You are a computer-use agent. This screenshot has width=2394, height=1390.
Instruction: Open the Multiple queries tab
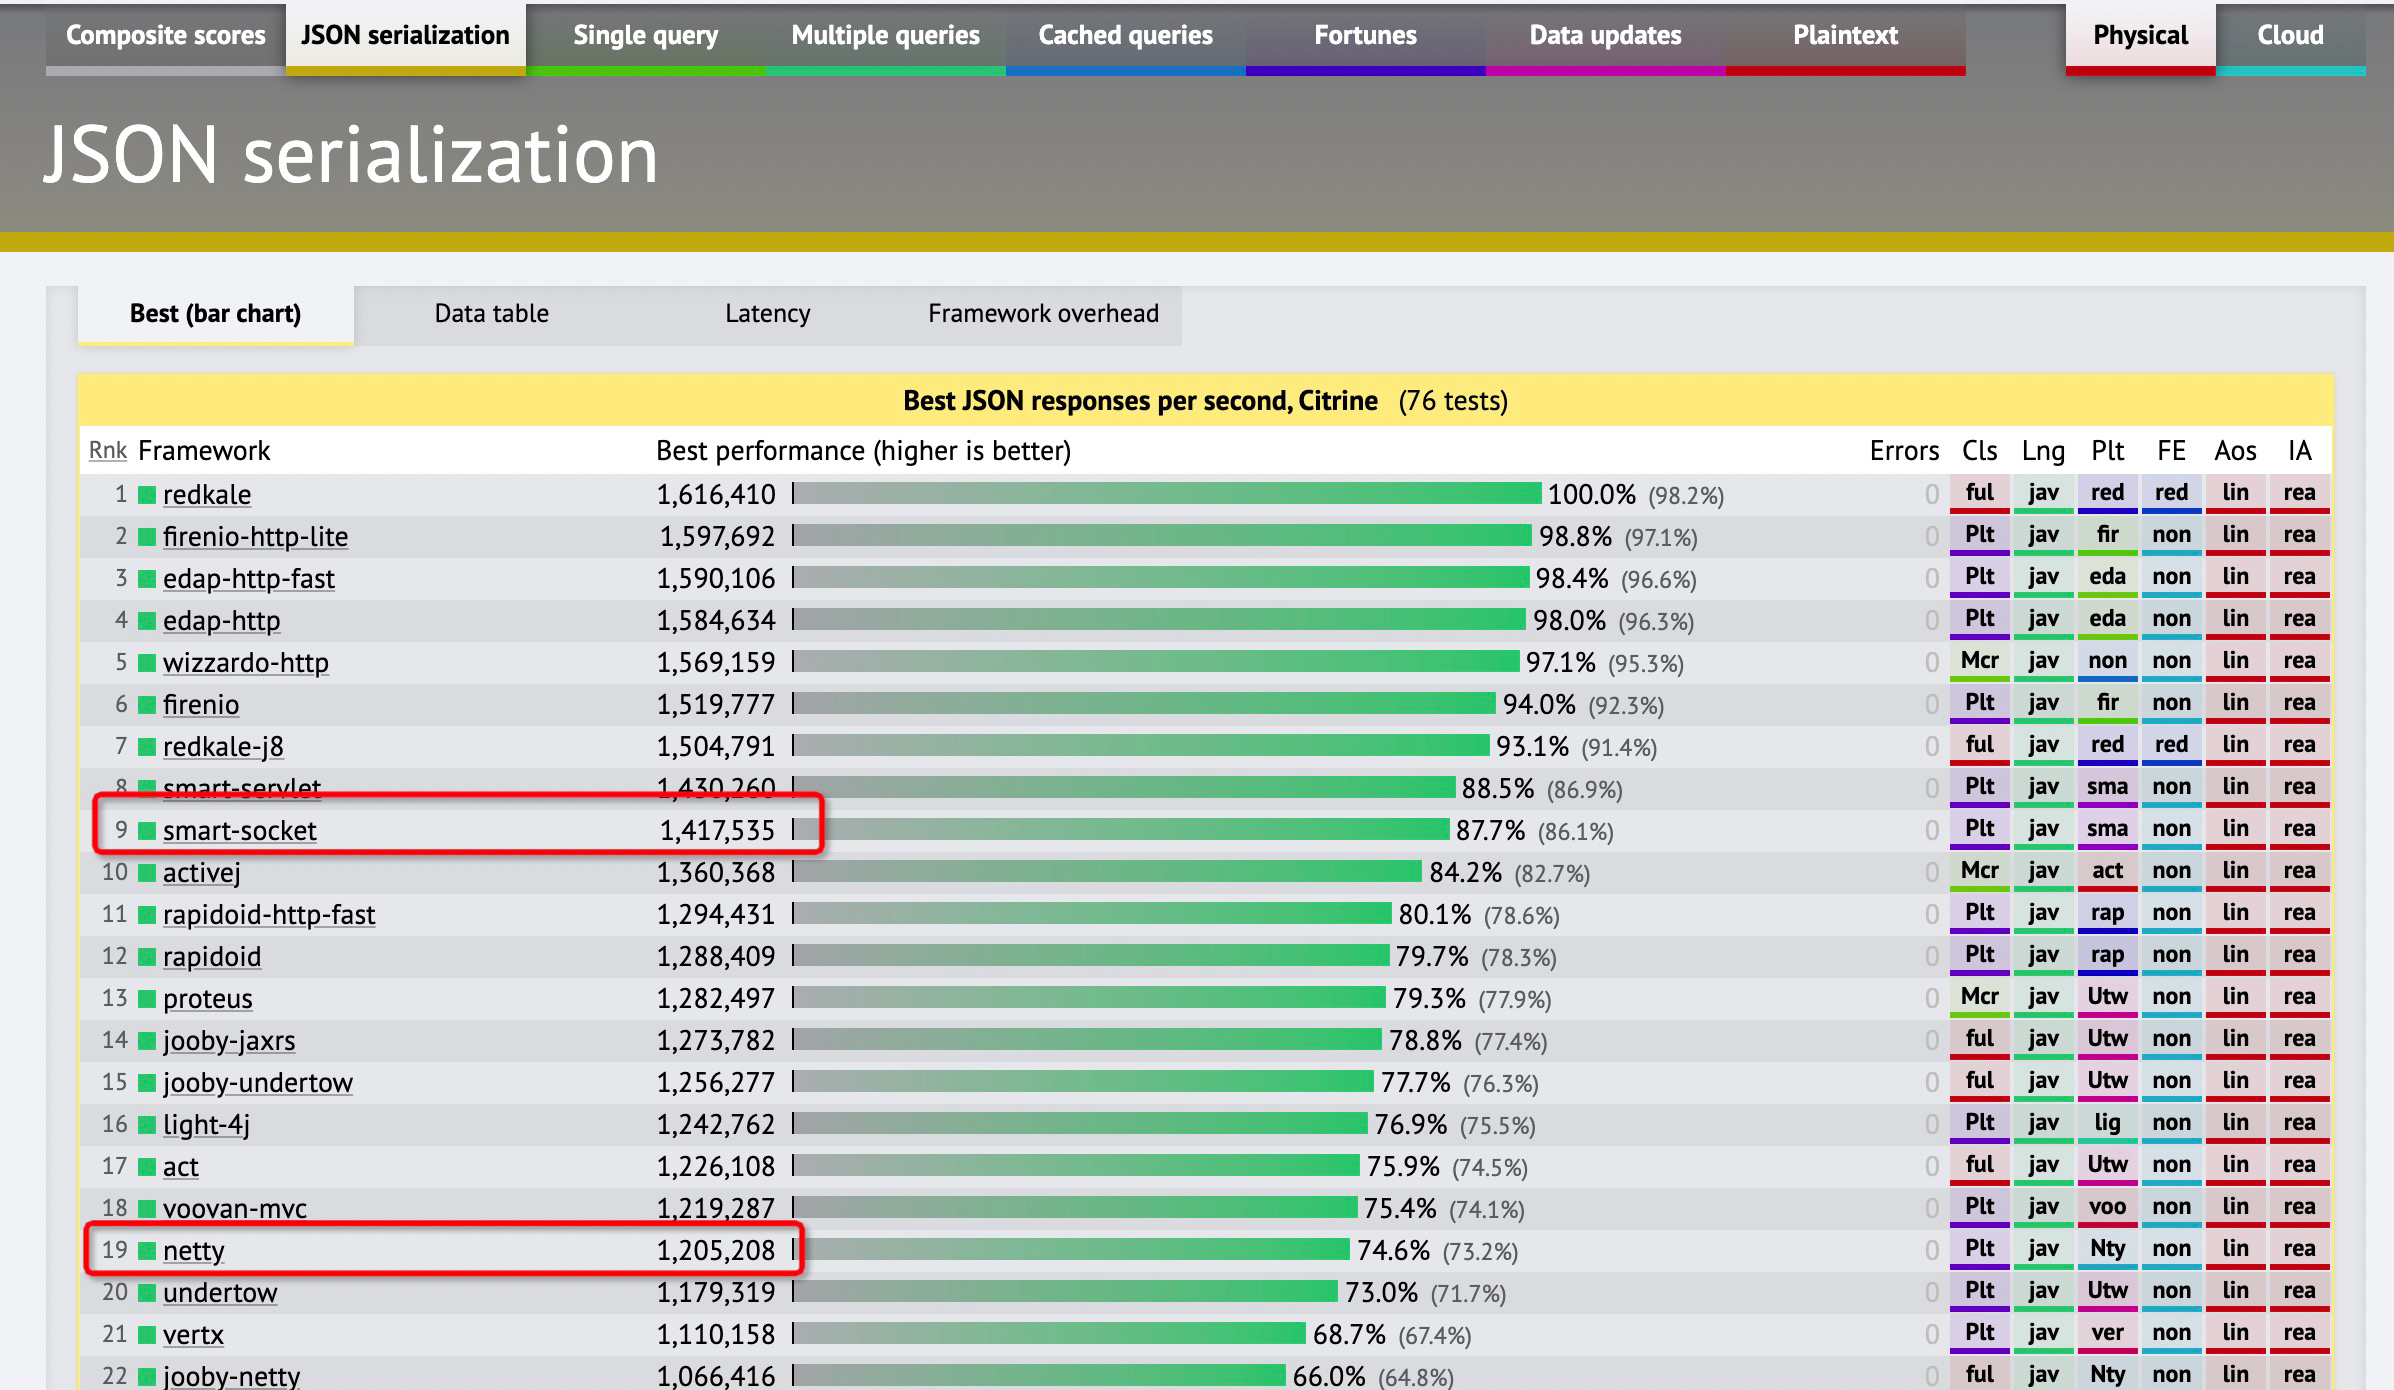click(886, 36)
